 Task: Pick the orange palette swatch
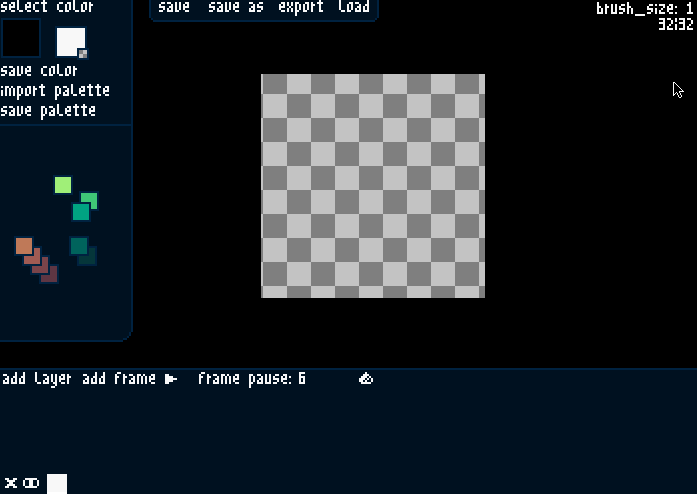point(24,245)
